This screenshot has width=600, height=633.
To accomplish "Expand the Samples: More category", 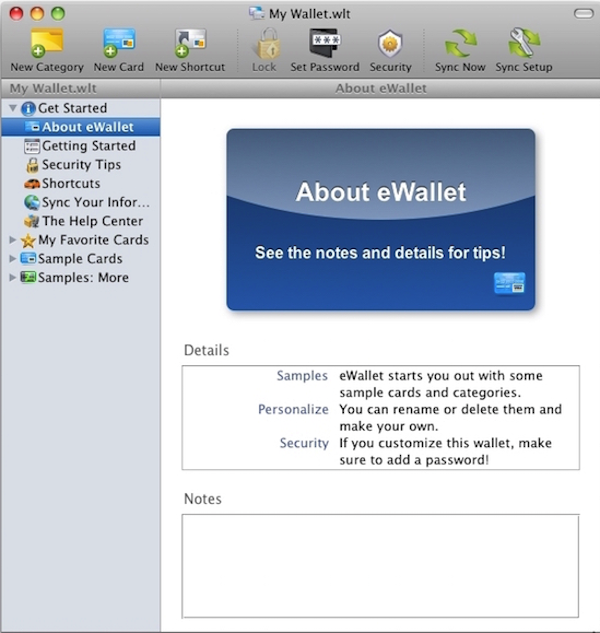I will [13, 277].
